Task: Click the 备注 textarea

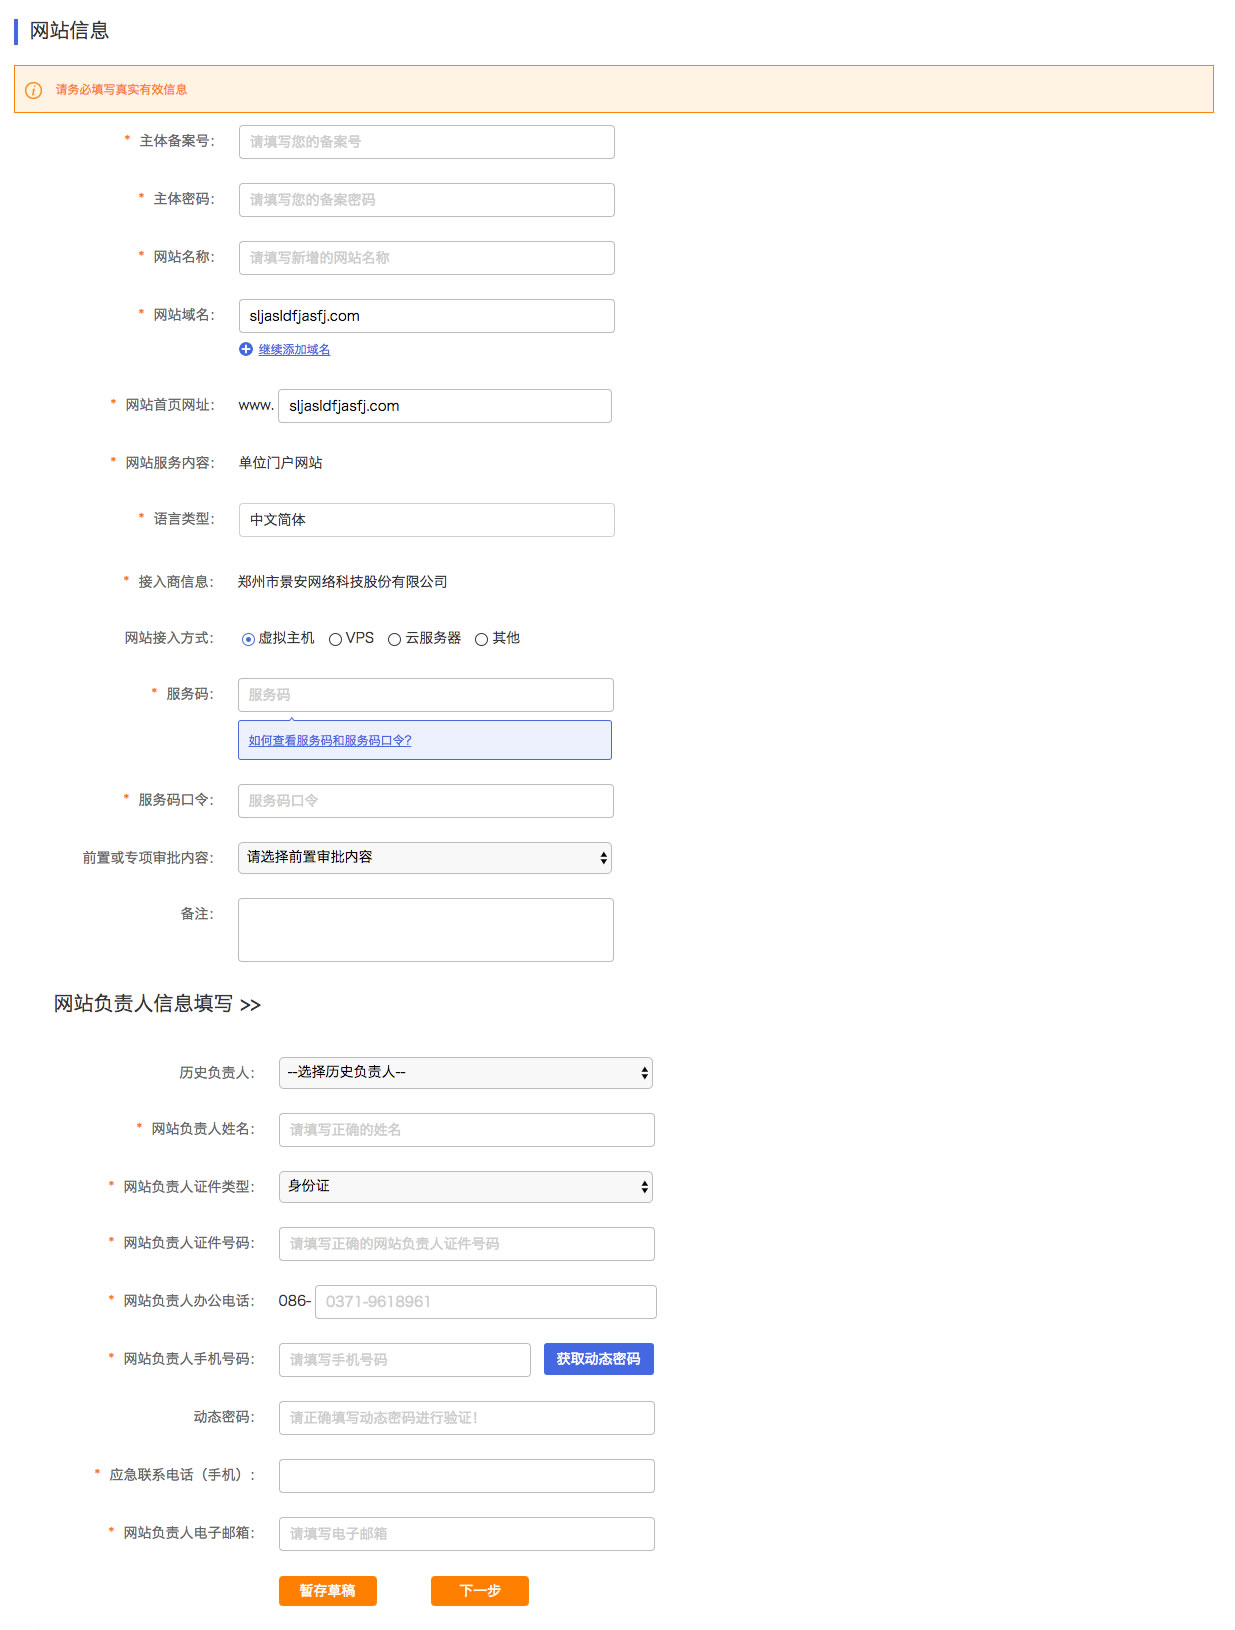Action: 425,930
